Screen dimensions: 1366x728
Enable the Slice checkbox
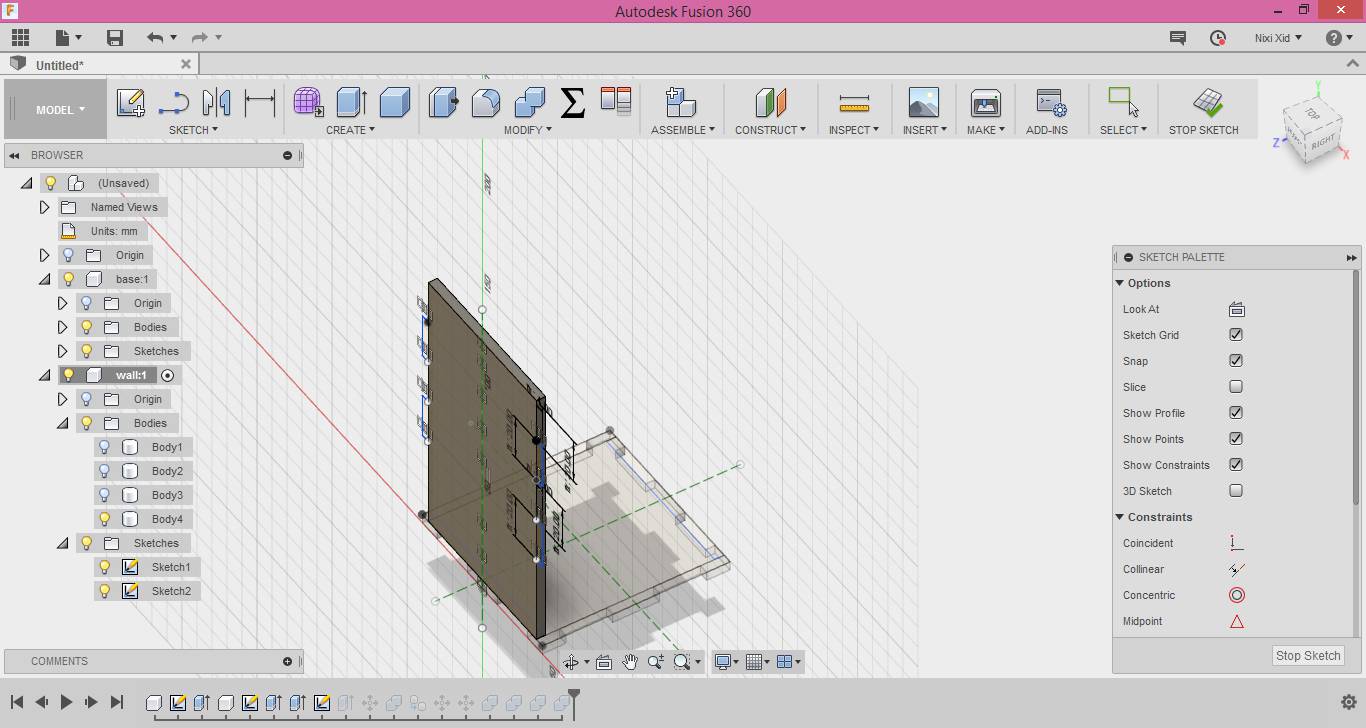pyautogui.click(x=1236, y=387)
